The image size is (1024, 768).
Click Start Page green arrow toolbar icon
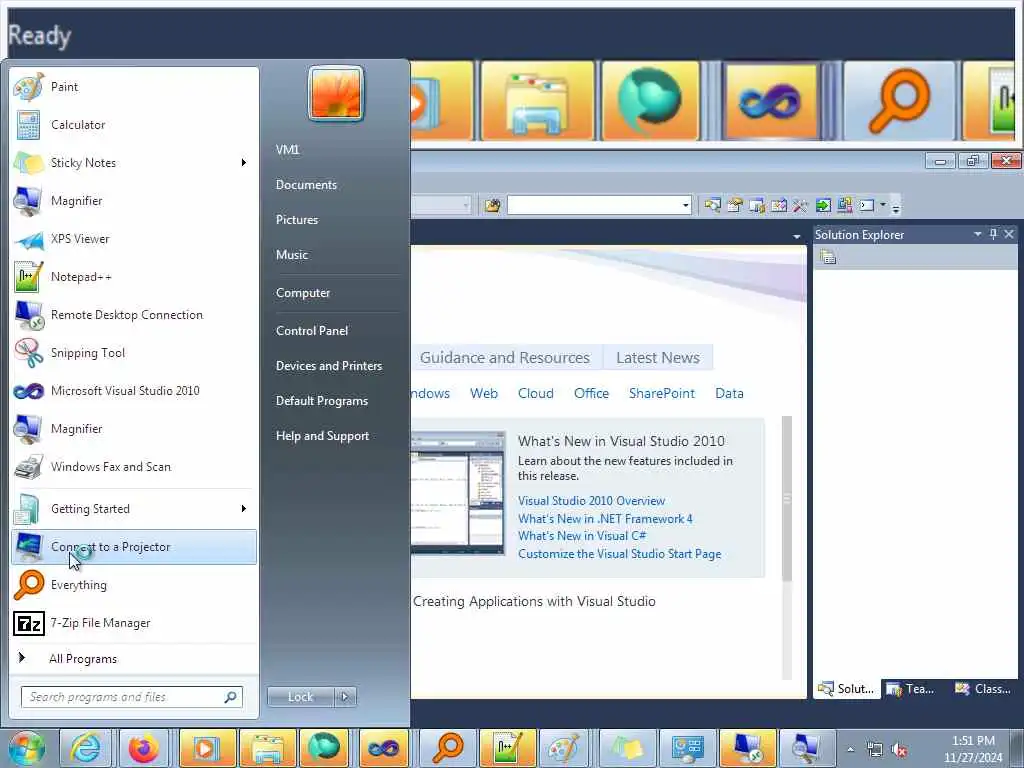[823, 206]
